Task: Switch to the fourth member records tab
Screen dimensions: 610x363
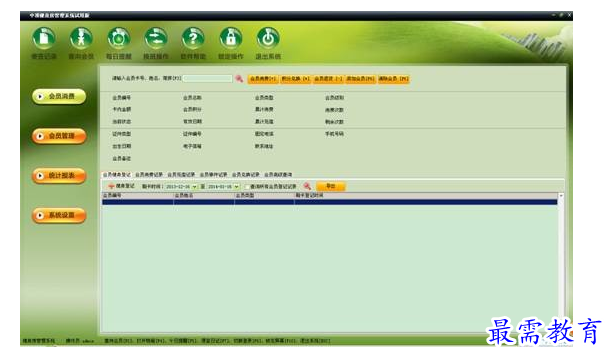Action: click(x=213, y=175)
